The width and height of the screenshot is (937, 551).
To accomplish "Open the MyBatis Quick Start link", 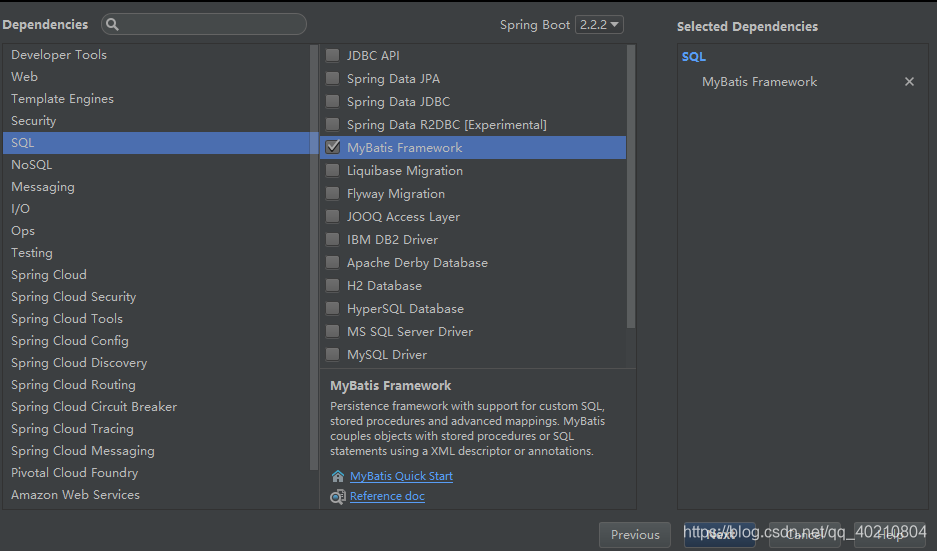I will pyautogui.click(x=401, y=476).
